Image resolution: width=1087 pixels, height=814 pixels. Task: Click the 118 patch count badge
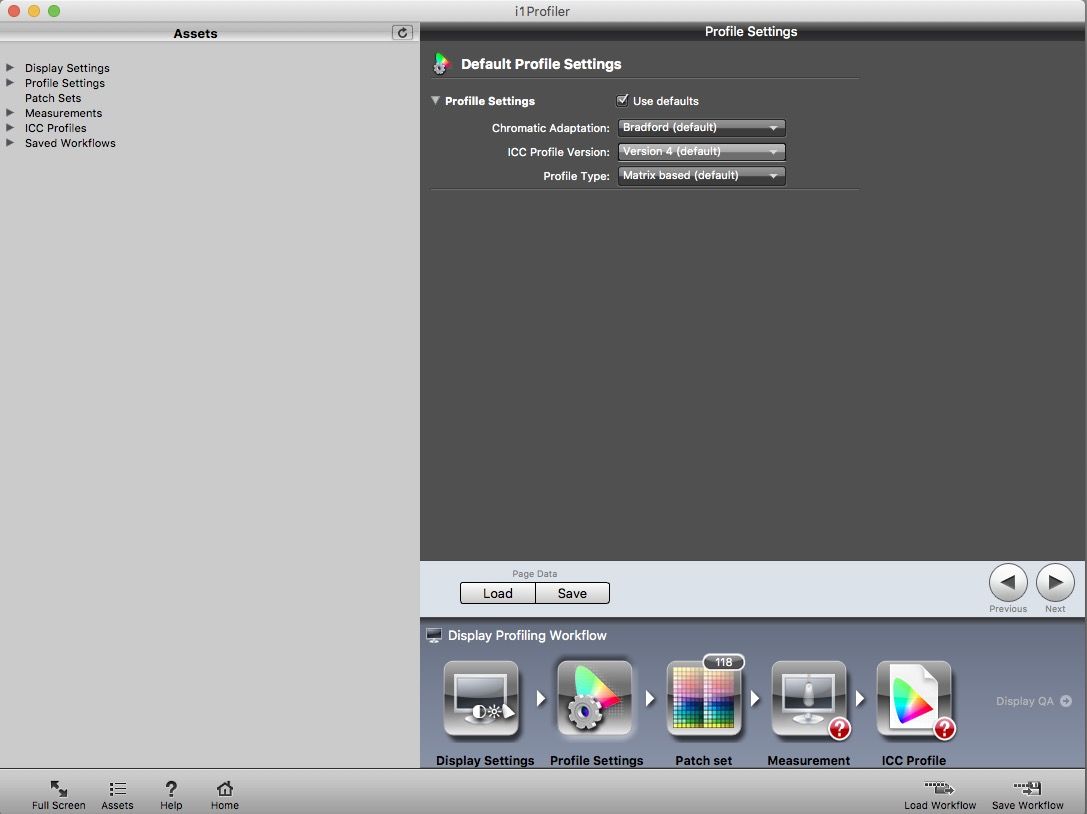(723, 662)
